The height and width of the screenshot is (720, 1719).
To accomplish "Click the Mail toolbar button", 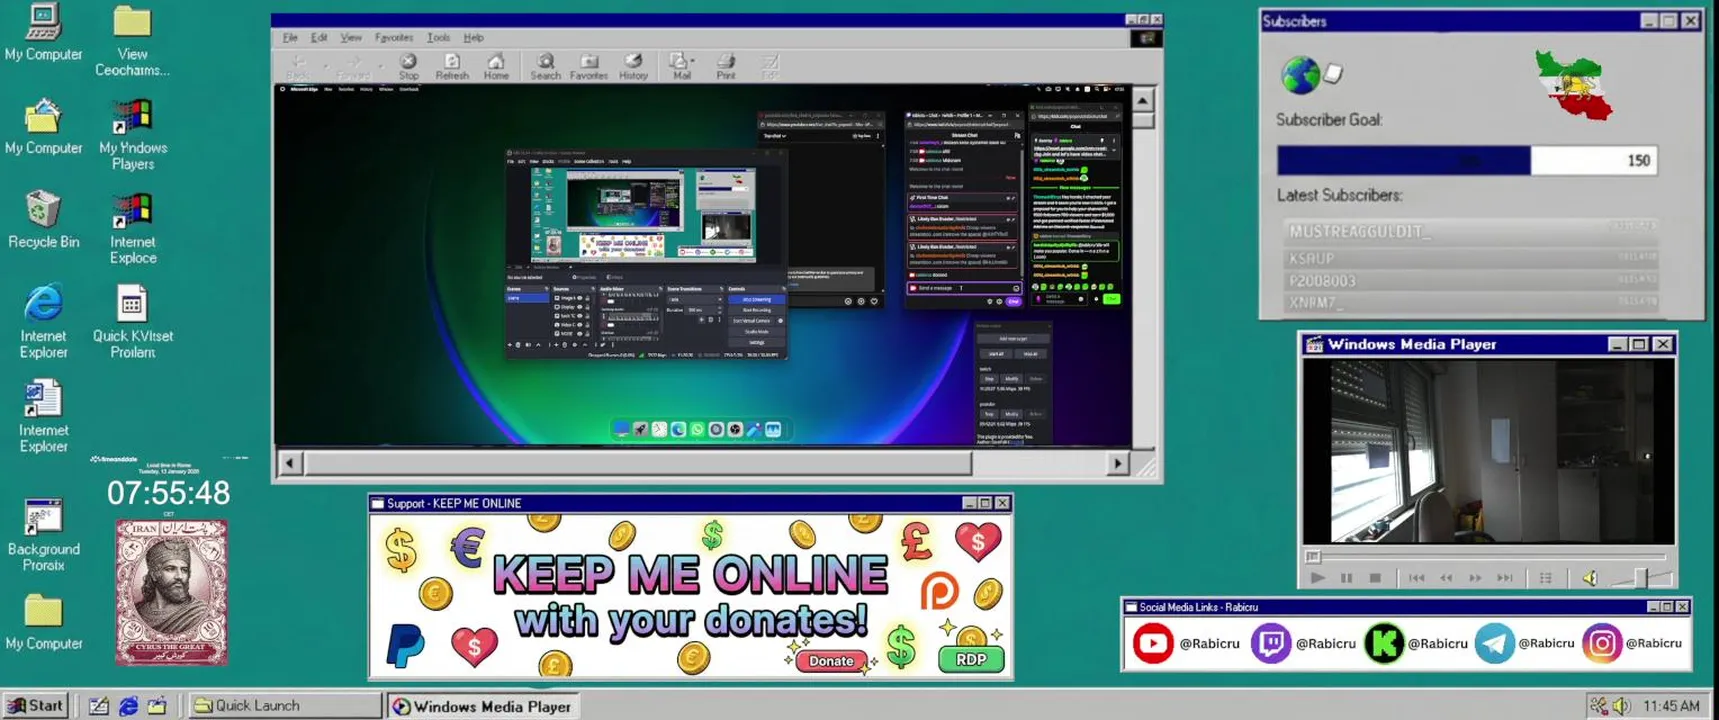I will 680,66.
